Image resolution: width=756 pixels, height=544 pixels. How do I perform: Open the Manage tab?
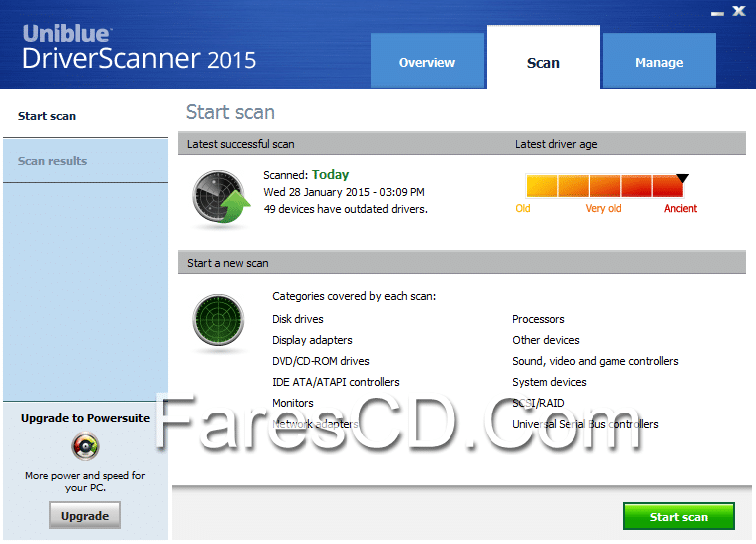coord(659,61)
